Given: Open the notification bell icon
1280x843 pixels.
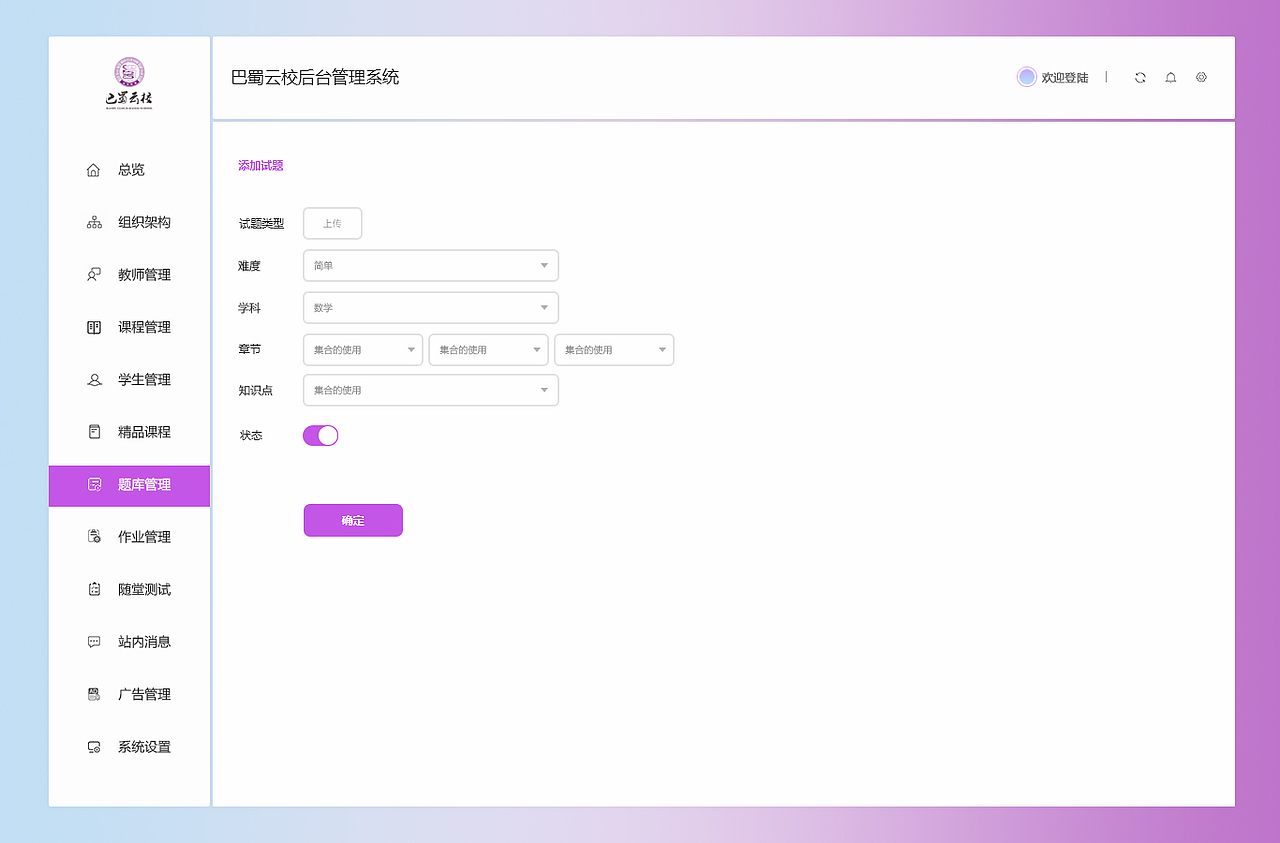Looking at the screenshot, I should click(1170, 77).
